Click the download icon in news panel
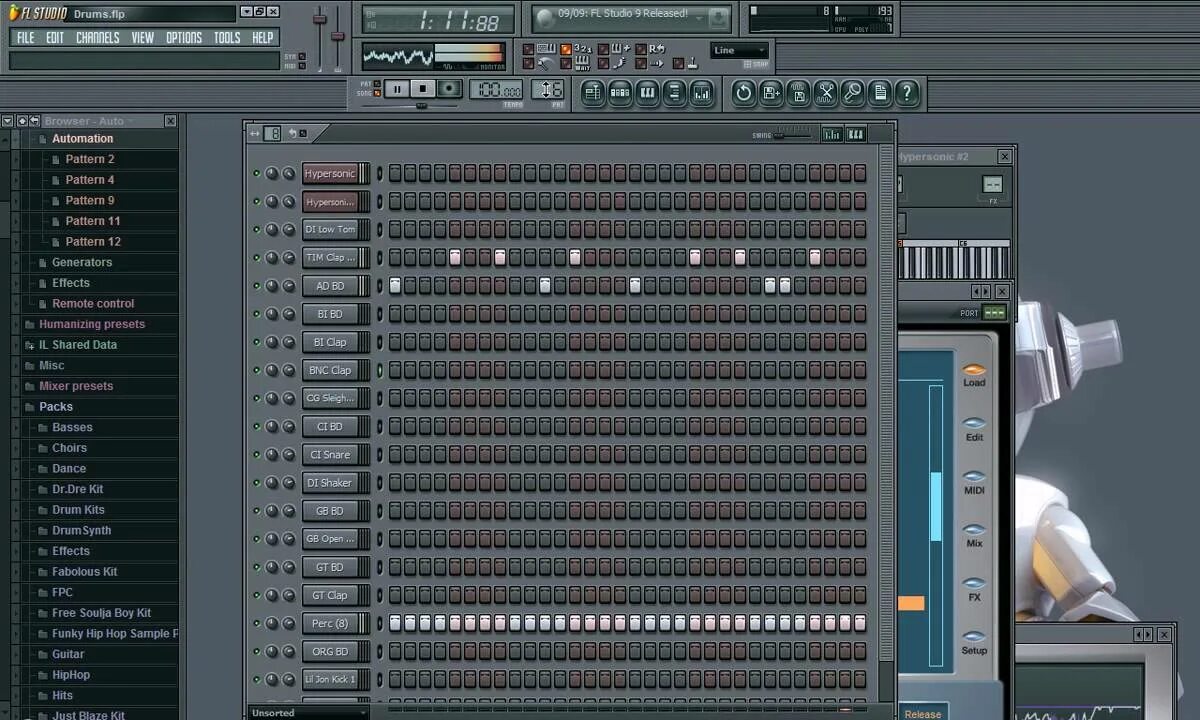Viewport: 1200px width, 720px height. [x=718, y=18]
